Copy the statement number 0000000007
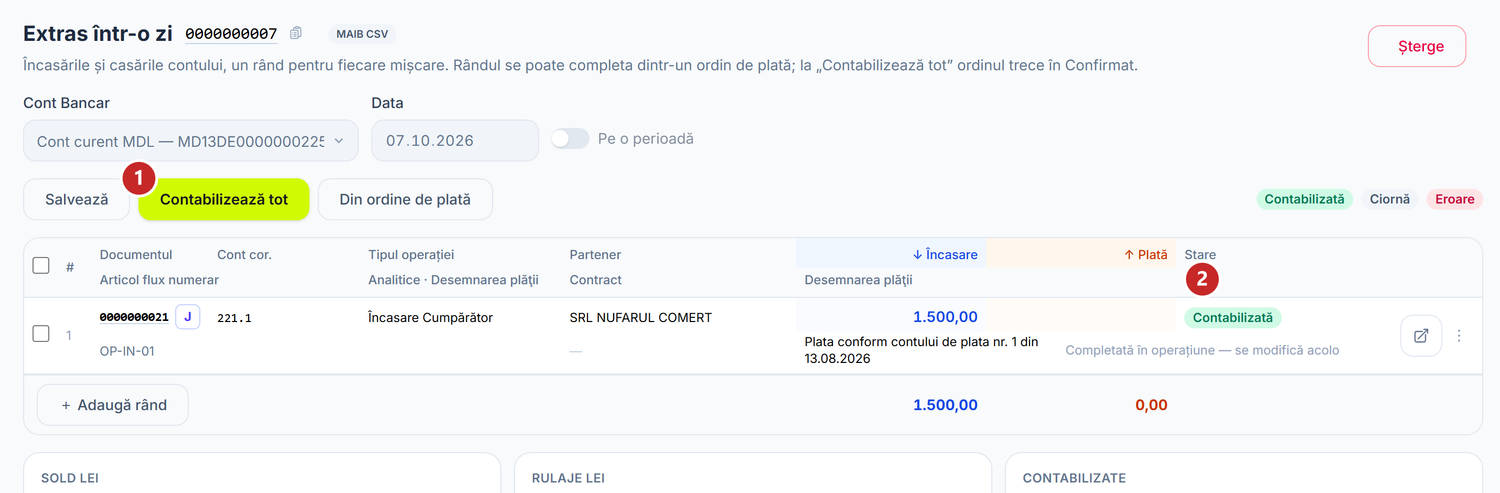 point(296,34)
